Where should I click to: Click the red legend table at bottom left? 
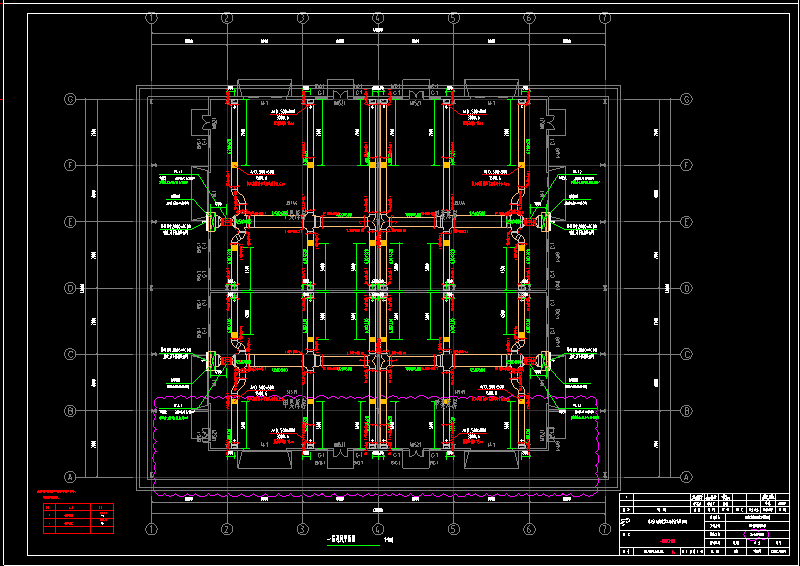point(78,517)
